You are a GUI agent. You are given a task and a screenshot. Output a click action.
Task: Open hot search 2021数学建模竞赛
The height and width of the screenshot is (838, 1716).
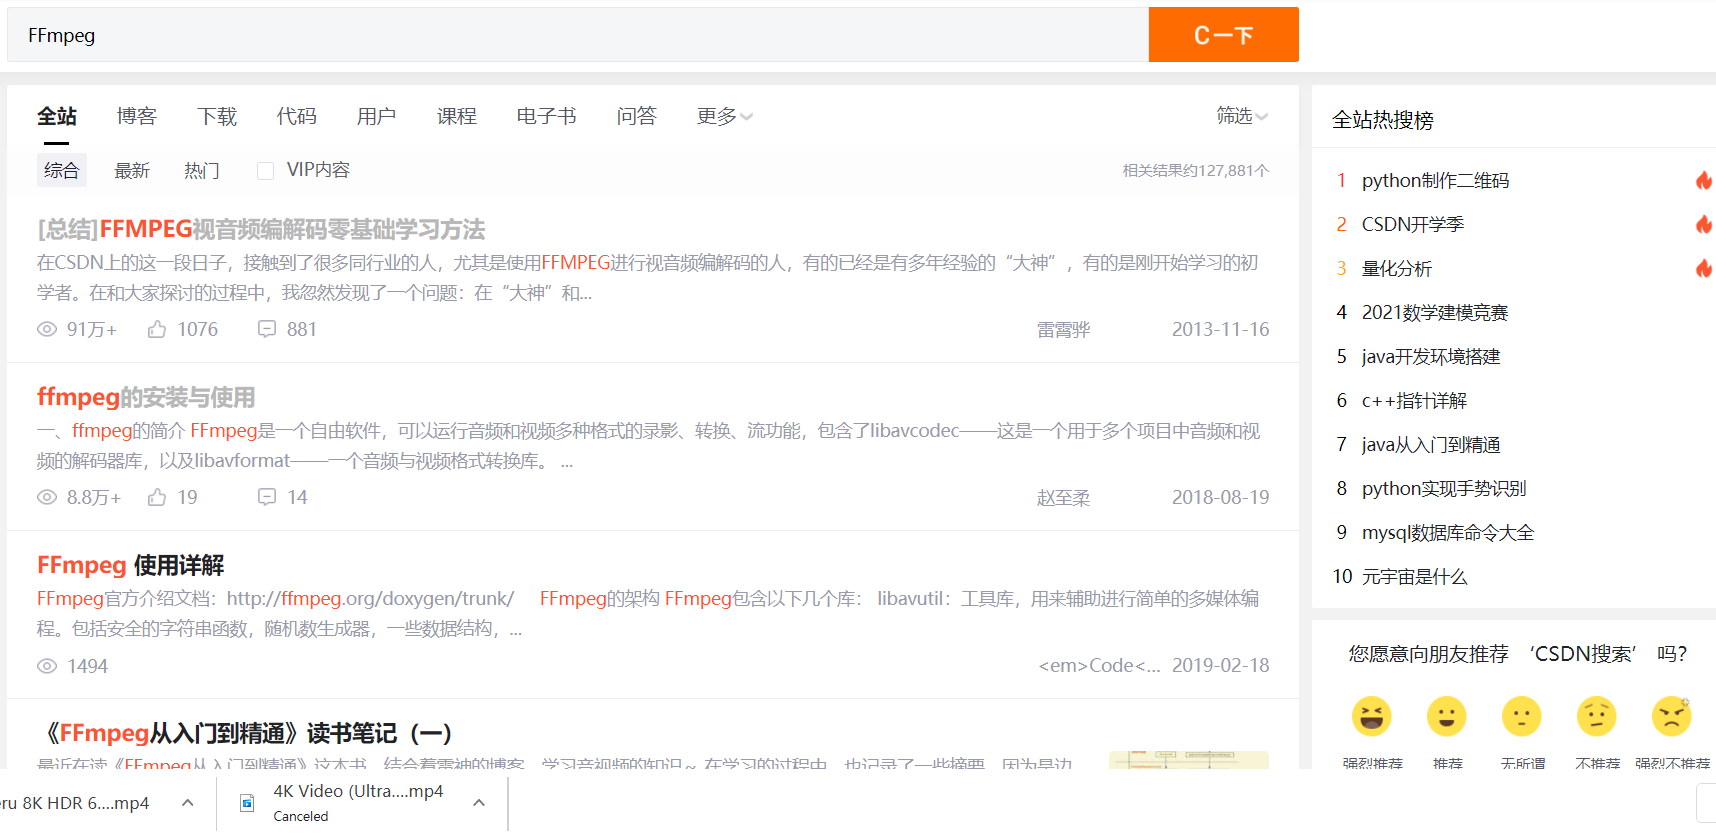[x=1434, y=312]
